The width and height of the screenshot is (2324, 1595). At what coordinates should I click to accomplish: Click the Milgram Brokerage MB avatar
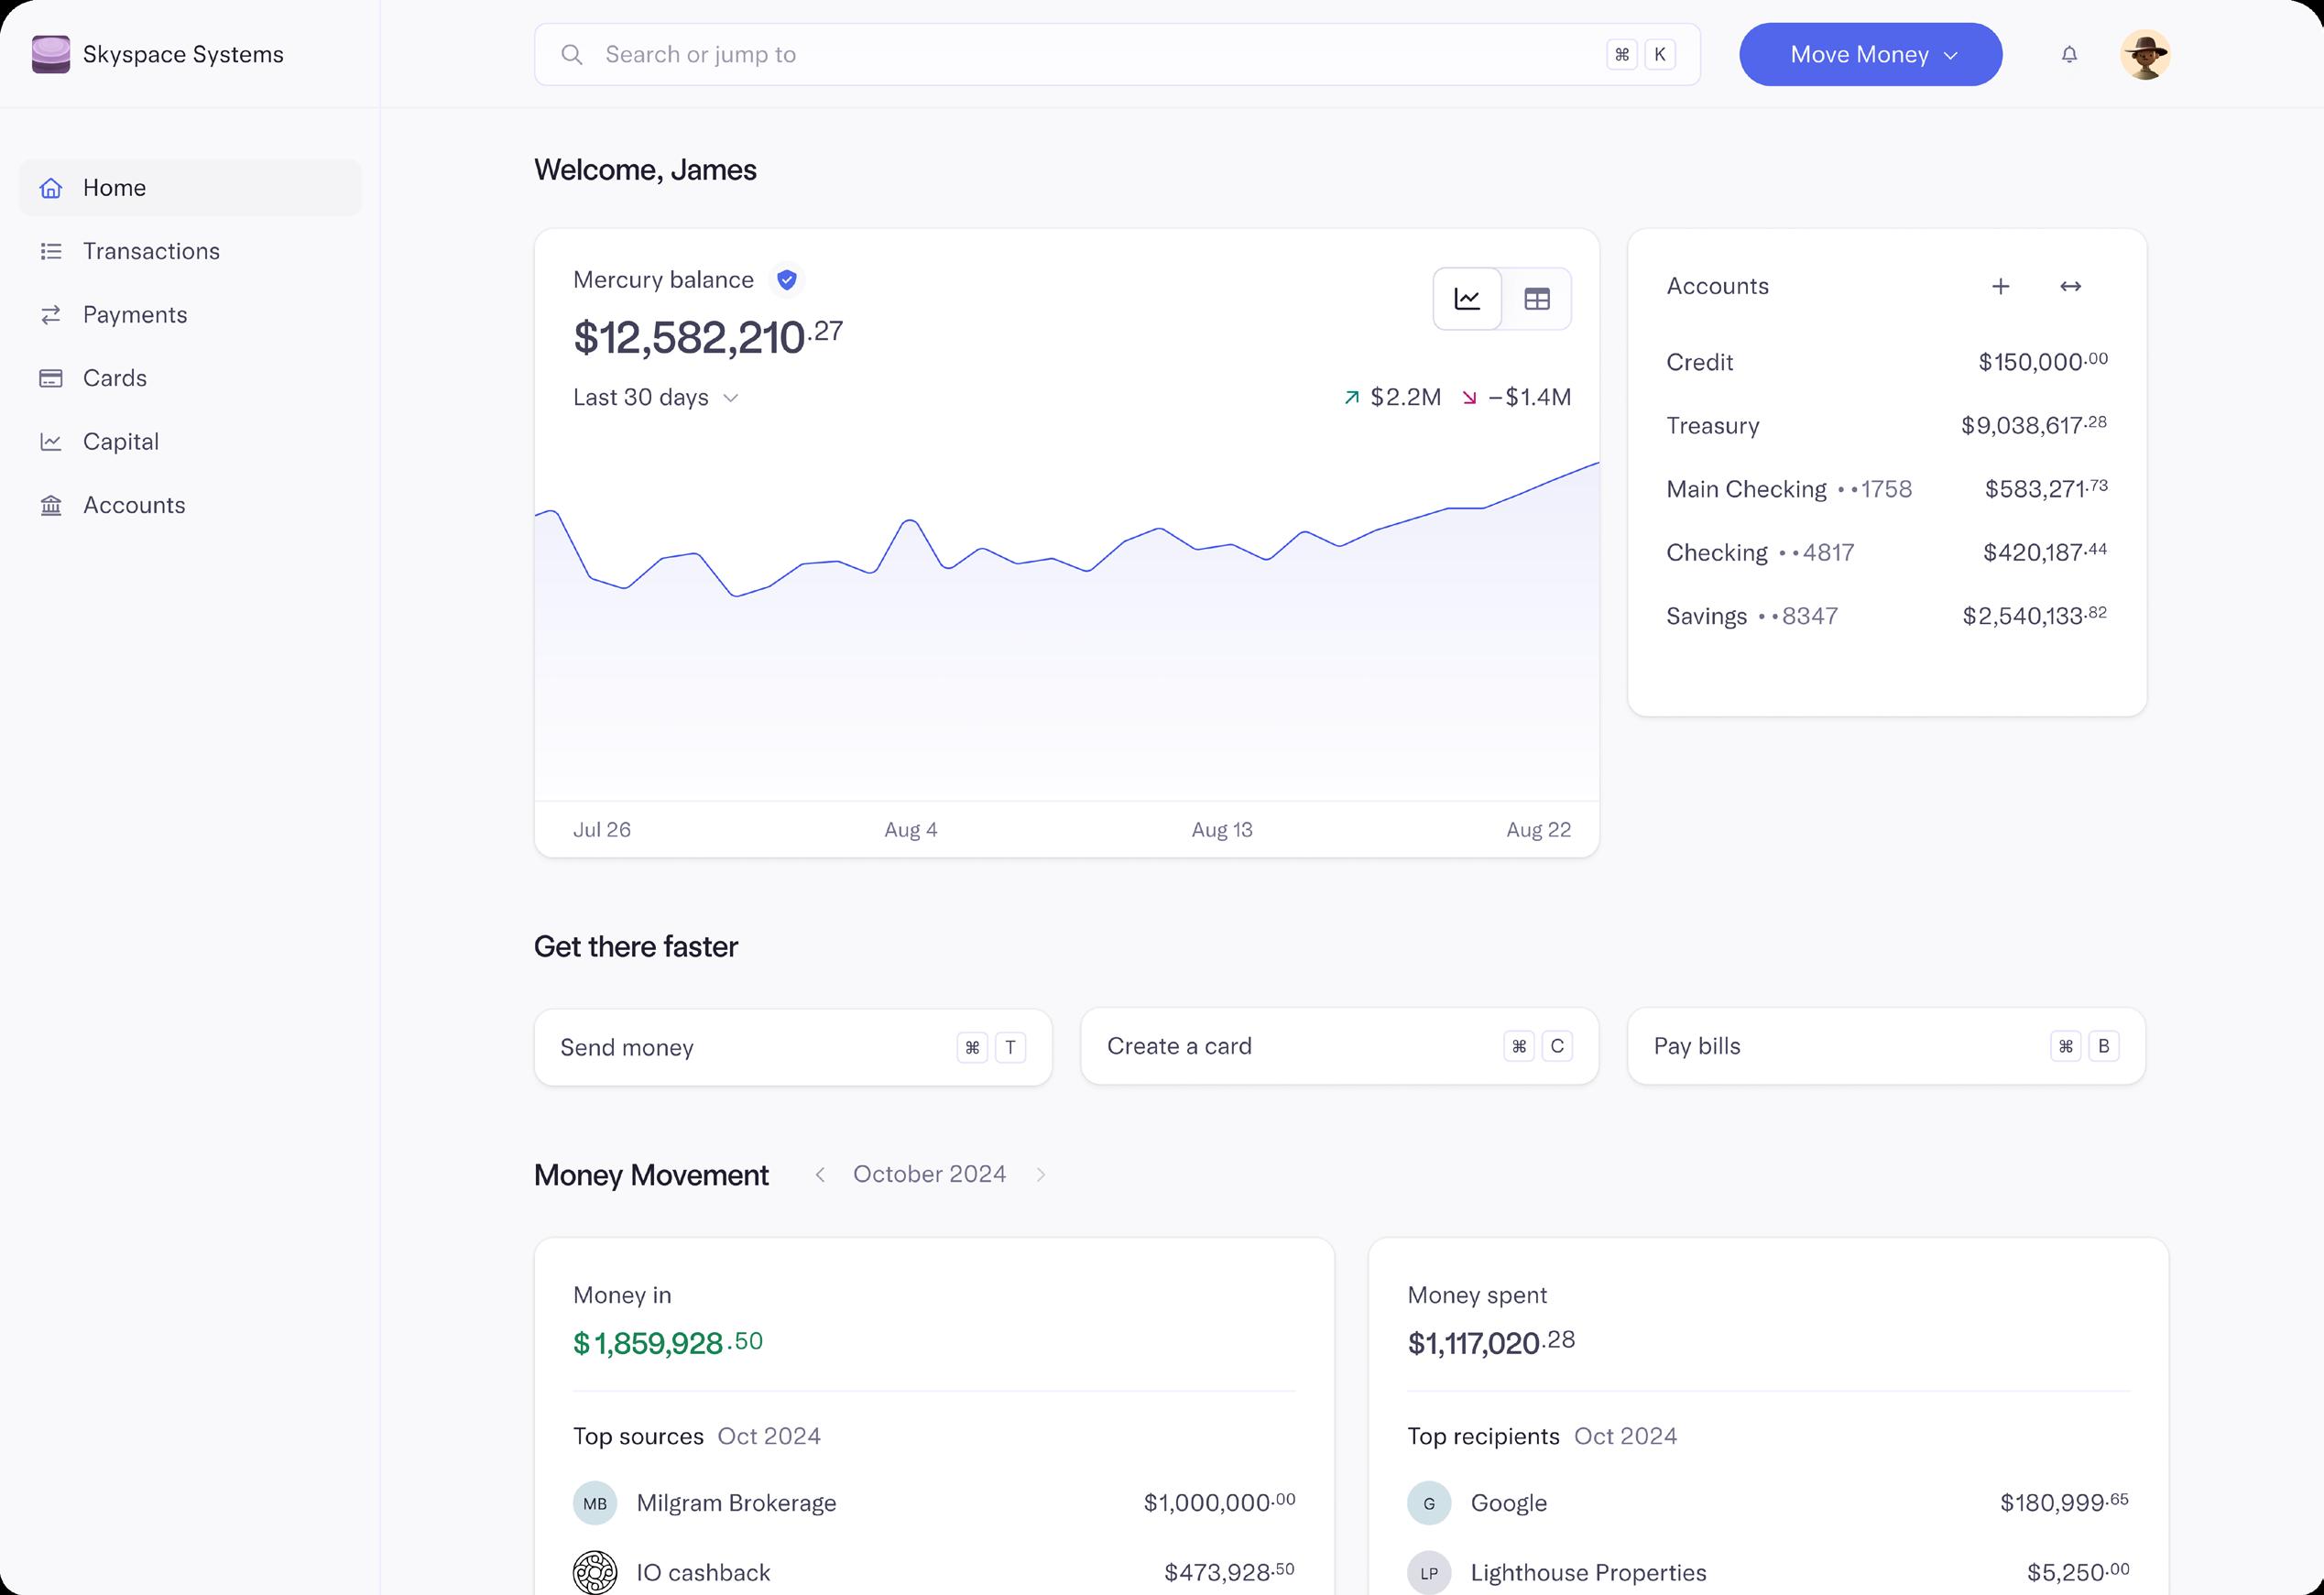point(595,1502)
